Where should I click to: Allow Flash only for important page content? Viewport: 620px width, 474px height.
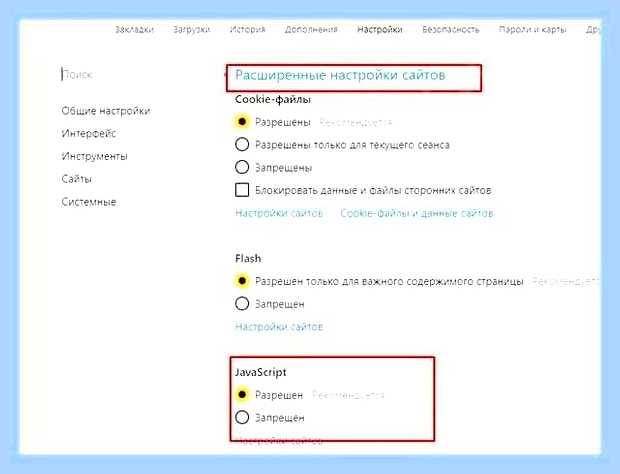(x=242, y=281)
